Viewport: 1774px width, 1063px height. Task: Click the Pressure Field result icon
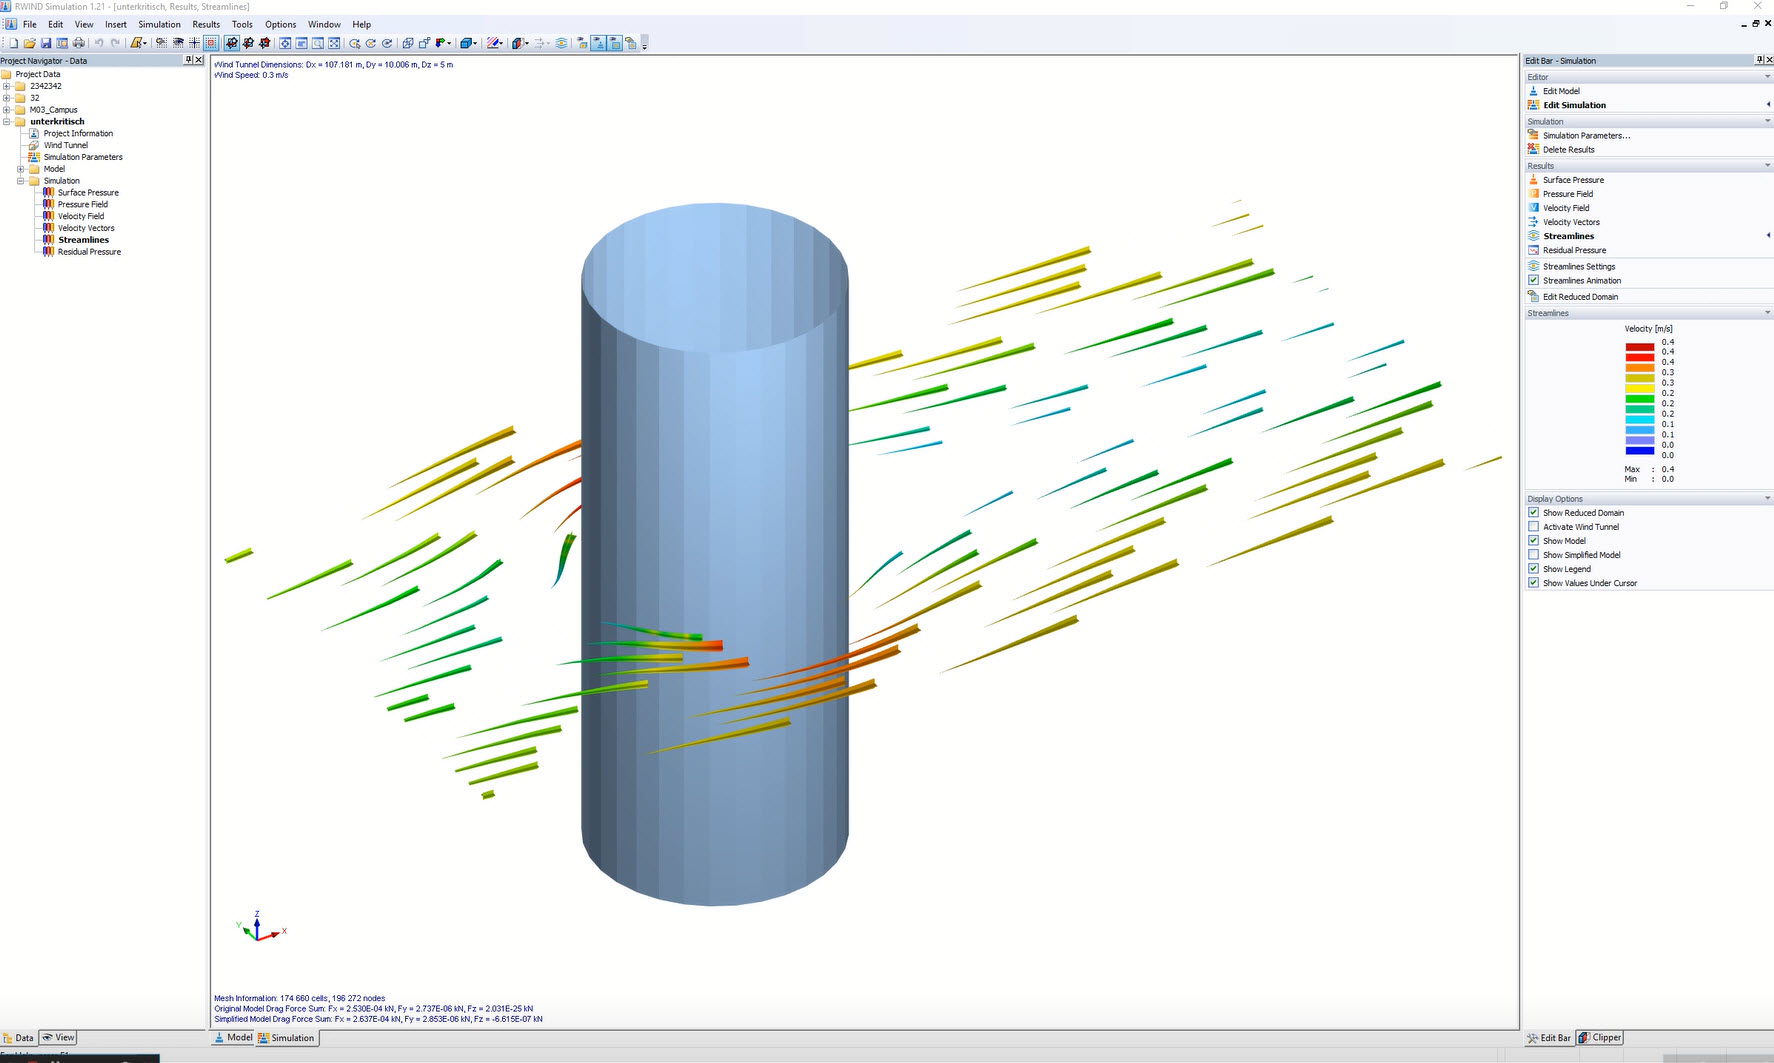1533,194
